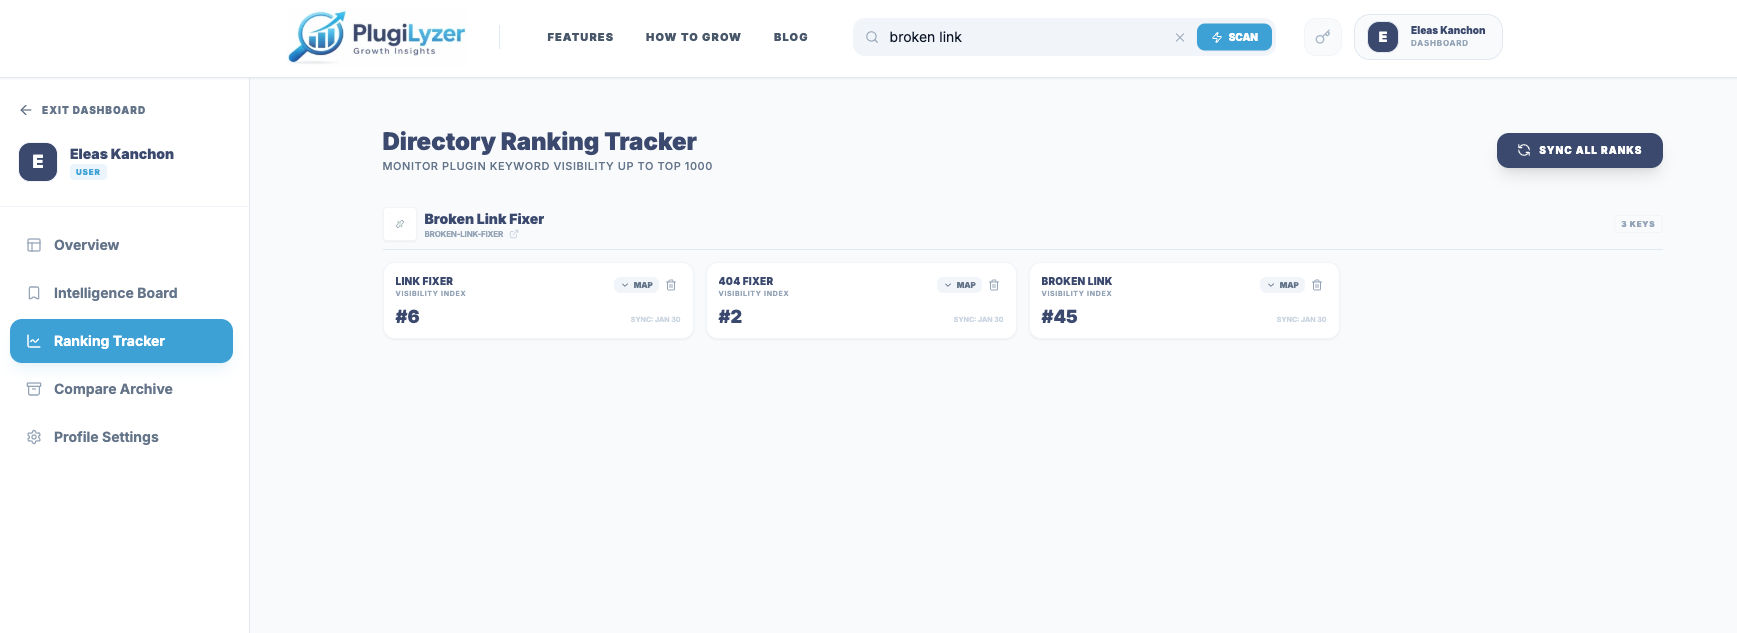Click the Directory Ranking Tracker heading

pyautogui.click(x=539, y=142)
